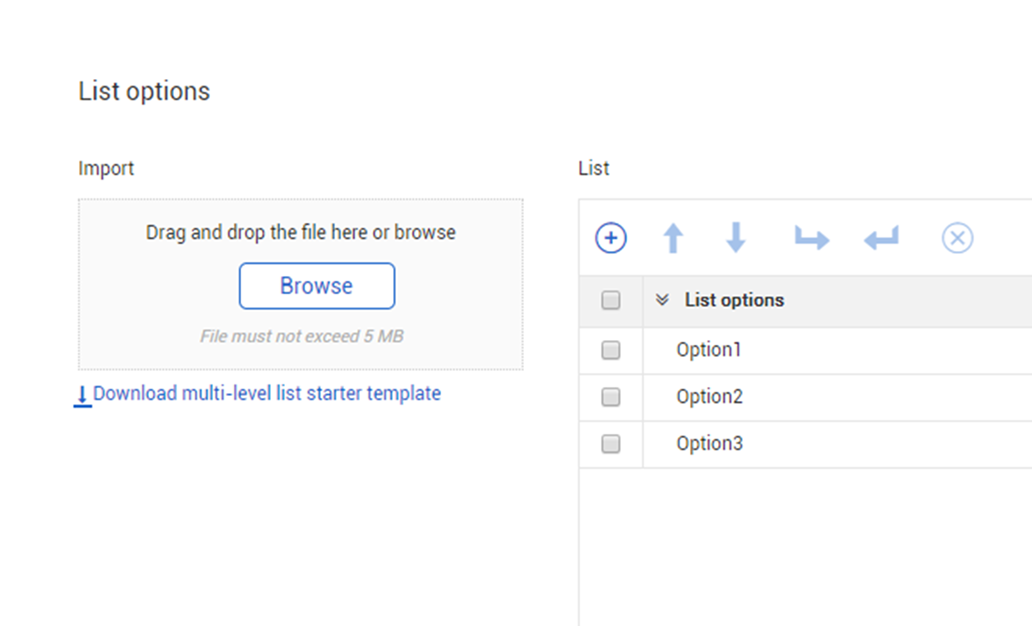Image resolution: width=1032 pixels, height=626 pixels.
Task: Click the delete circled X icon
Action: [x=957, y=238]
